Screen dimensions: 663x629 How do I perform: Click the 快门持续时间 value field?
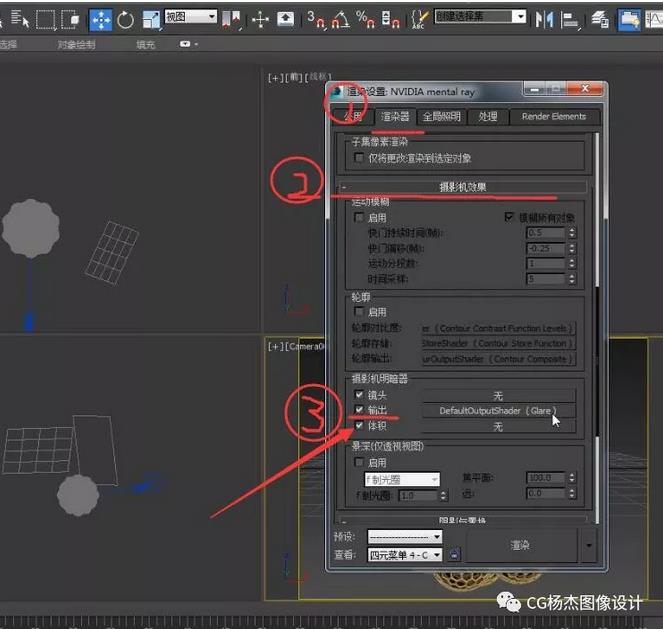545,232
